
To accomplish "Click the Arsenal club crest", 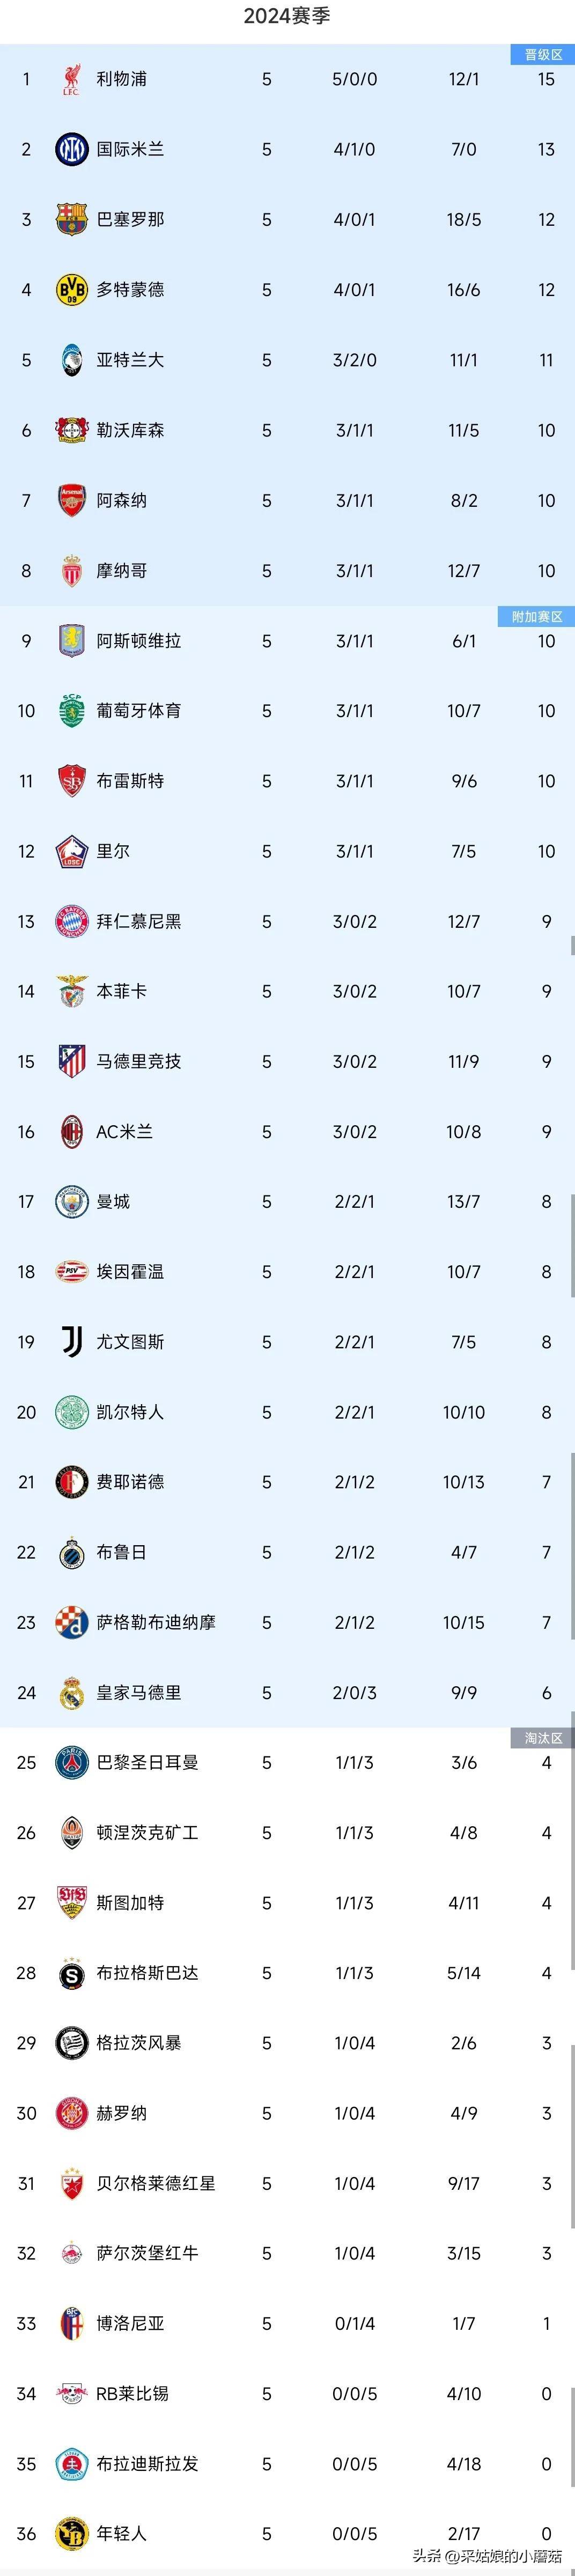I will tap(71, 500).
